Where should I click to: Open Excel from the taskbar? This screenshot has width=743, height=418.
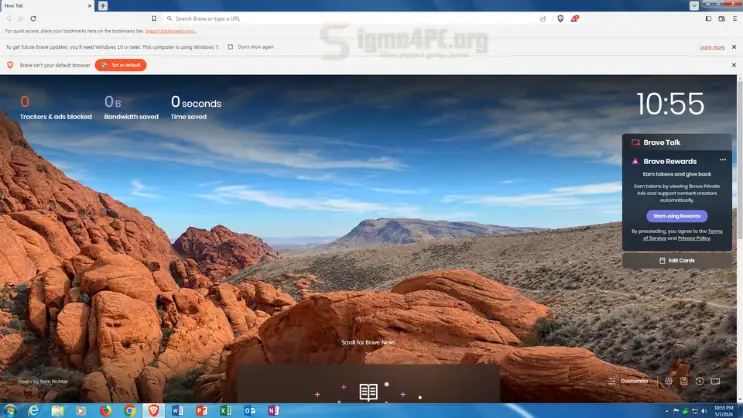tap(226, 410)
